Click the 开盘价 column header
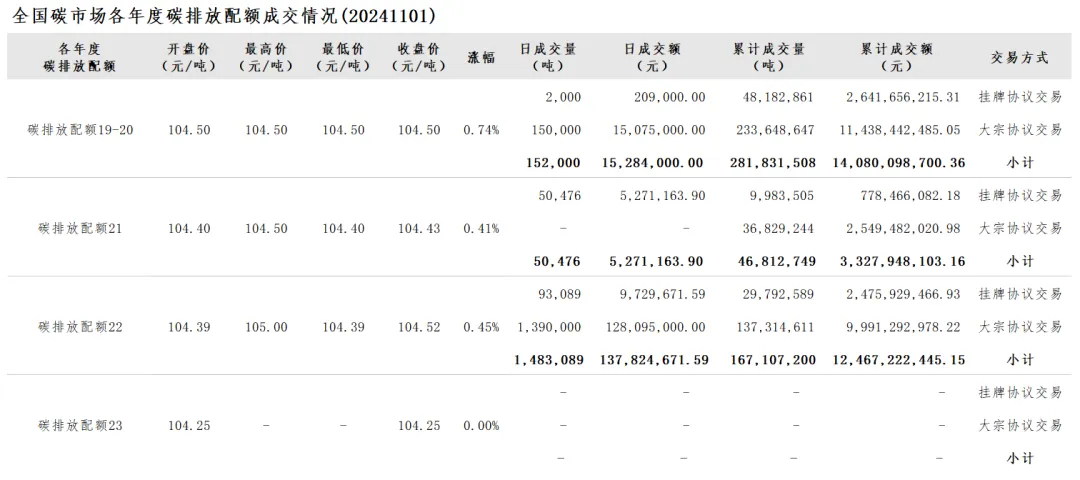1080x480 pixels. [x=189, y=57]
